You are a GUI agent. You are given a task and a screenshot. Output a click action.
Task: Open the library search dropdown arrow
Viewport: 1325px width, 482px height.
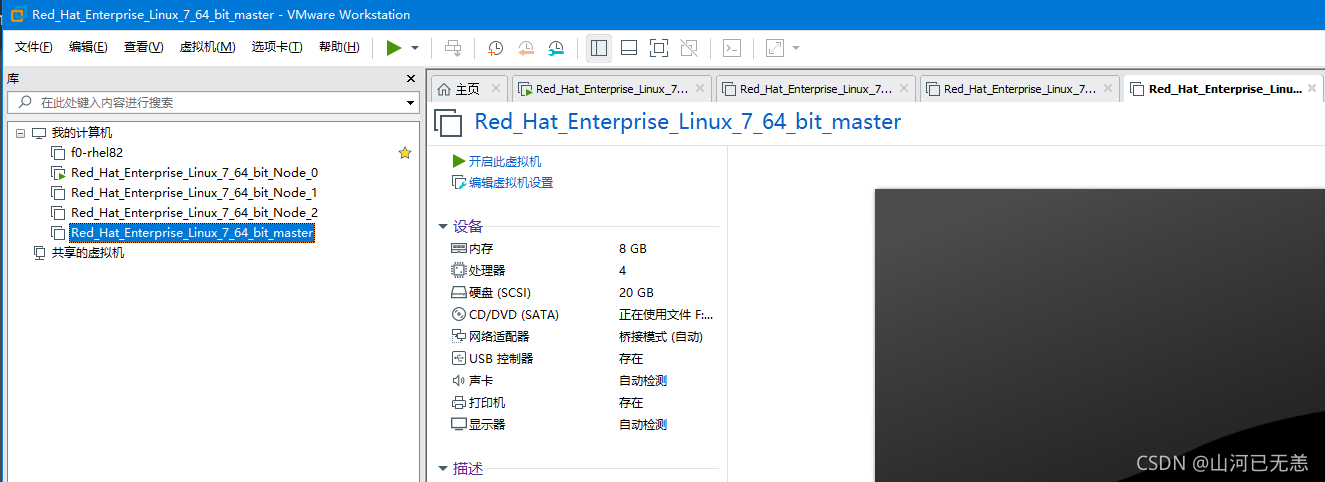410,103
